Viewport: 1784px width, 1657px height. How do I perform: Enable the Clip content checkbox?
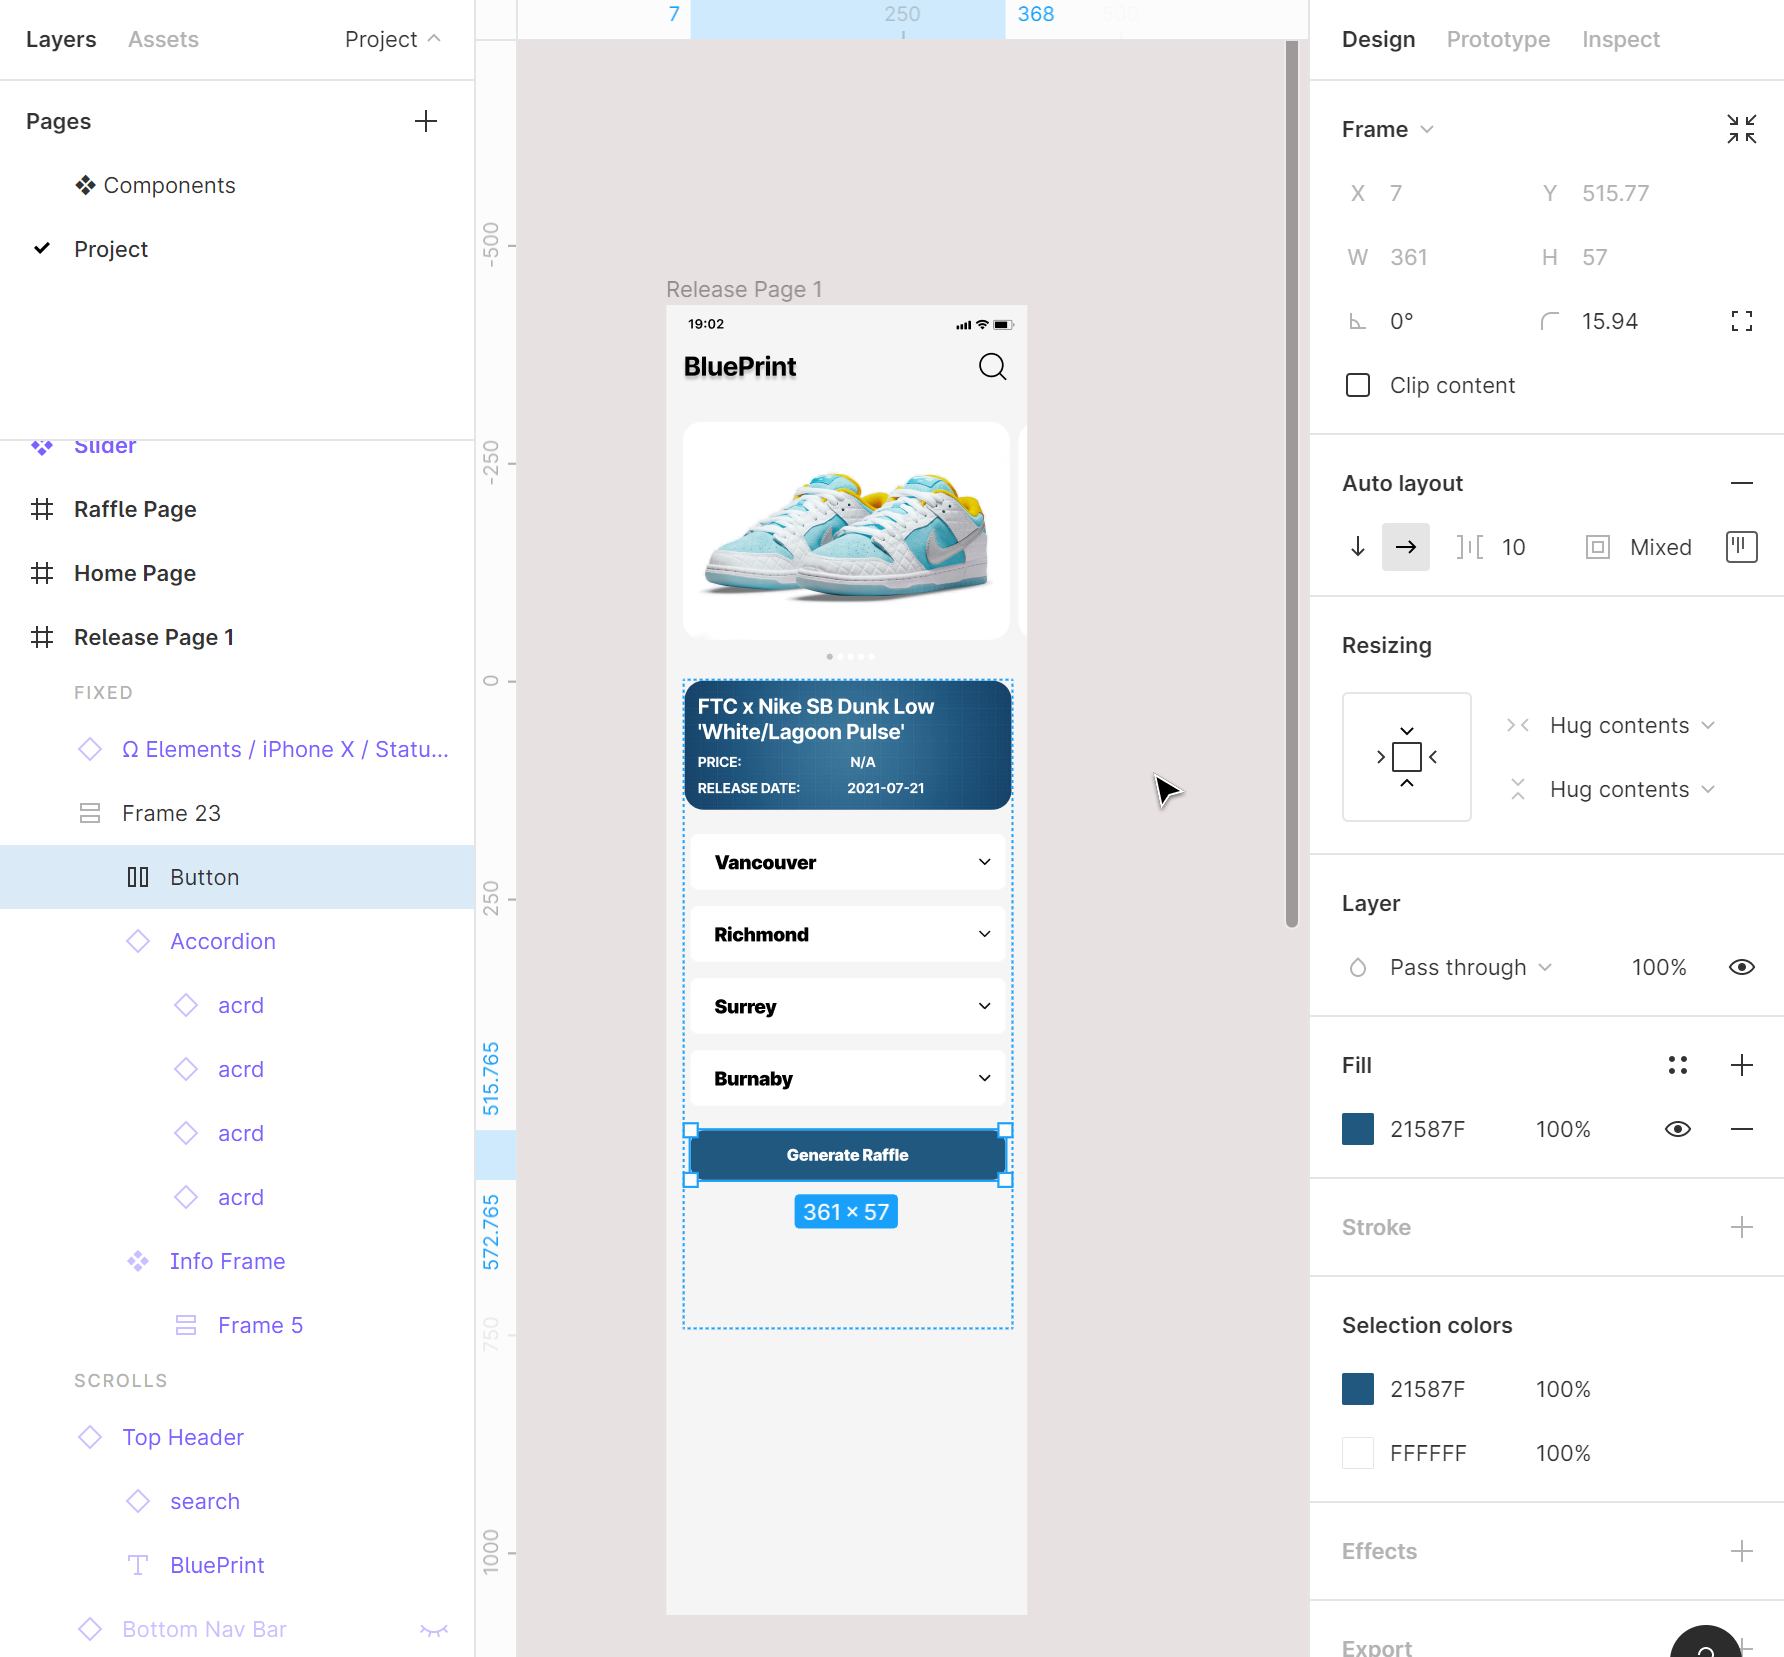click(x=1357, y=385)
